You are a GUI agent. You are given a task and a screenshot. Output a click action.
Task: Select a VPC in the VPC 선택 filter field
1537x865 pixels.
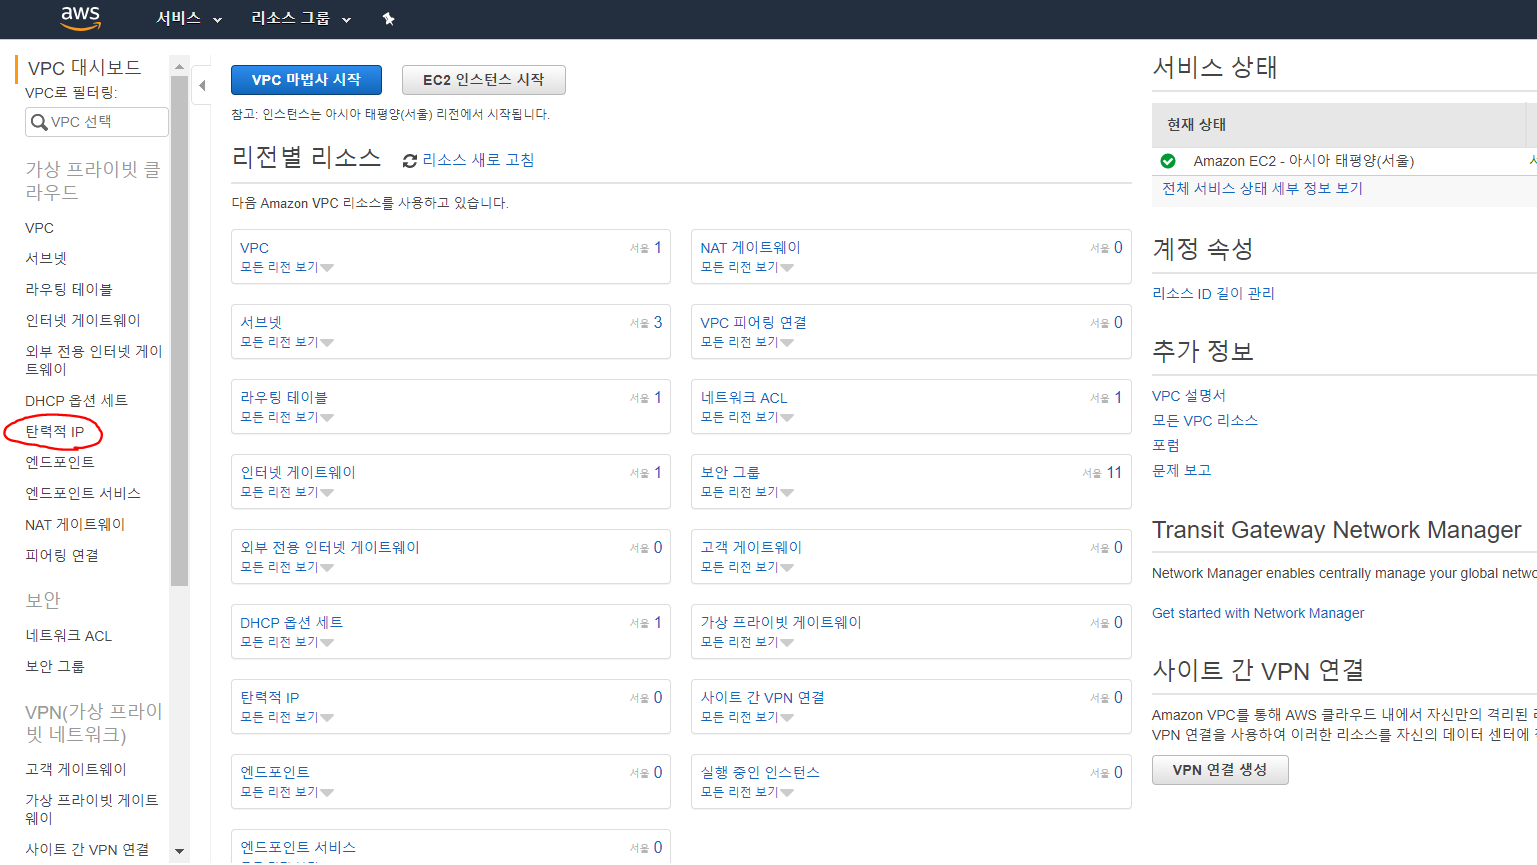pos(97,122)
